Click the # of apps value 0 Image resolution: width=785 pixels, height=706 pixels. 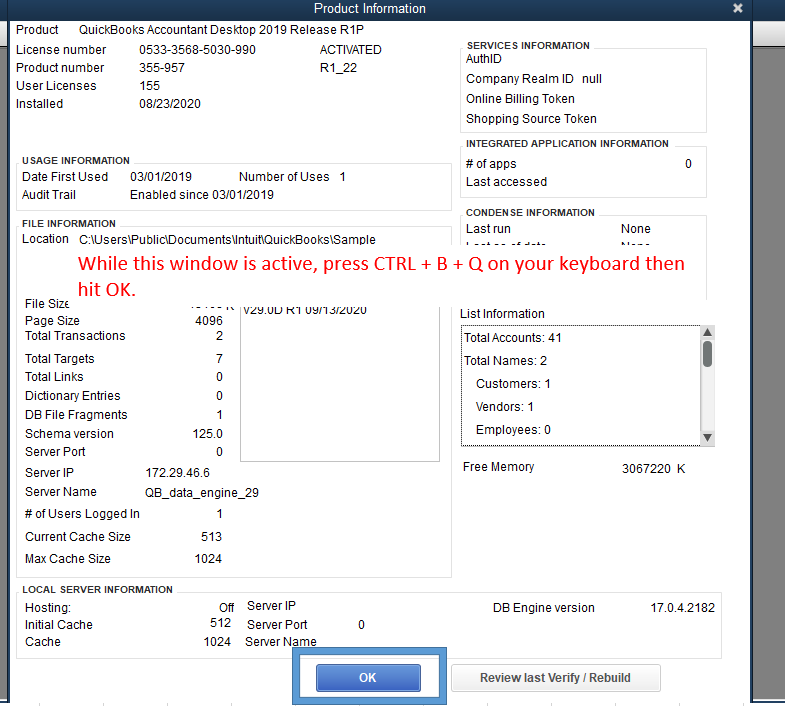[688, 164]
